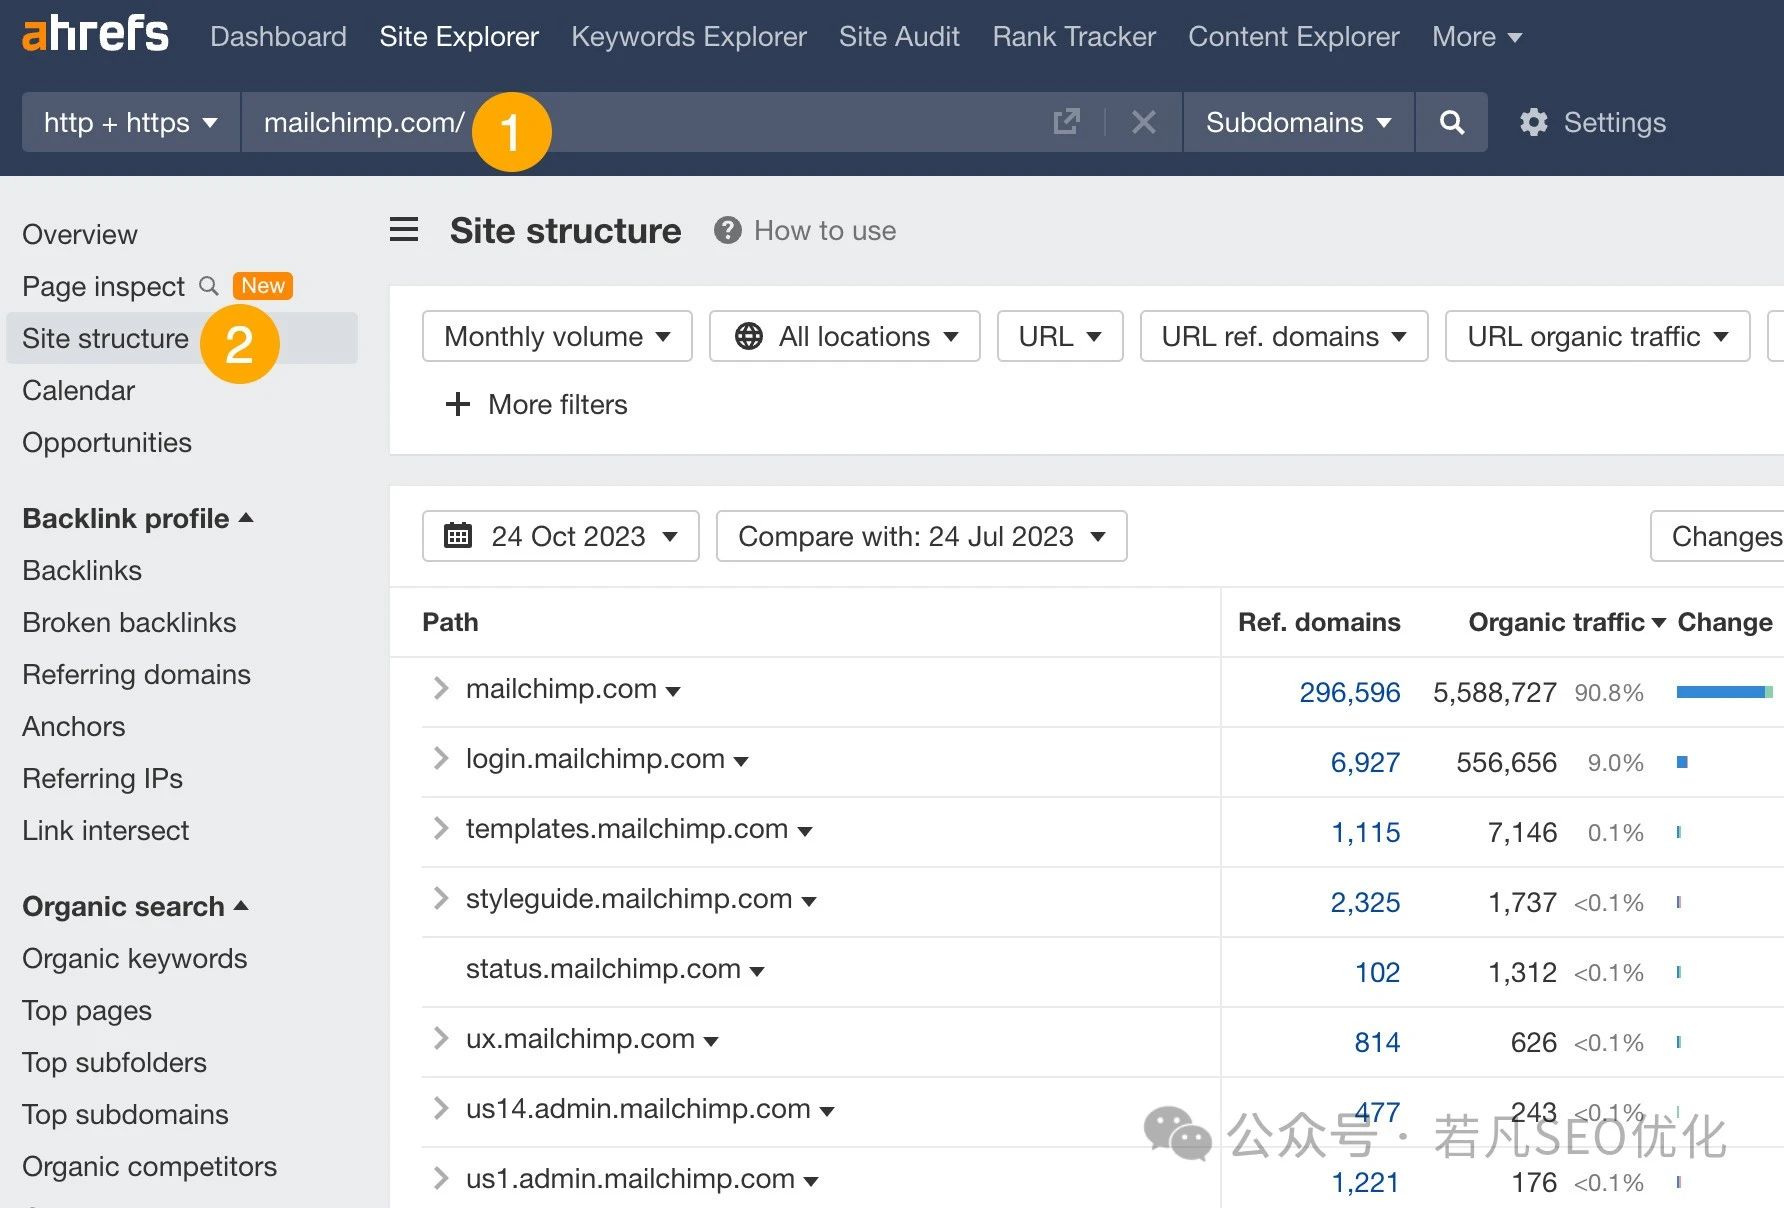
Task: Open Site Audit
Action: click(x=899, y=37)
